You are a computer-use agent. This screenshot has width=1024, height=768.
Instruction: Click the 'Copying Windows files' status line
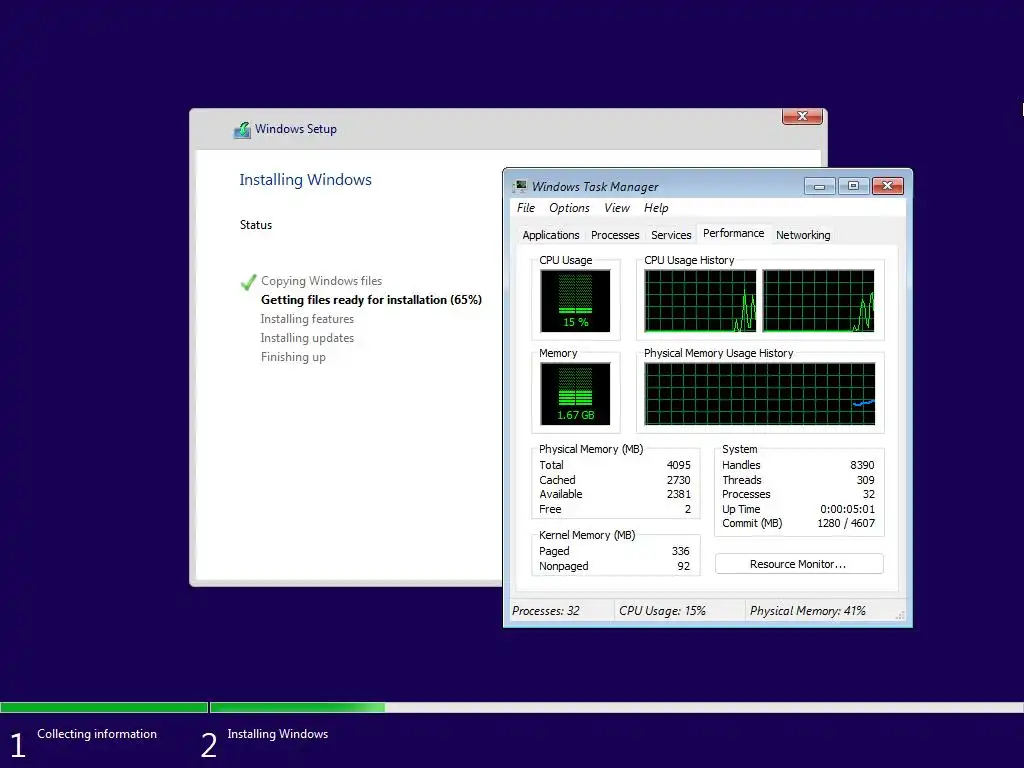pos(321,281)
